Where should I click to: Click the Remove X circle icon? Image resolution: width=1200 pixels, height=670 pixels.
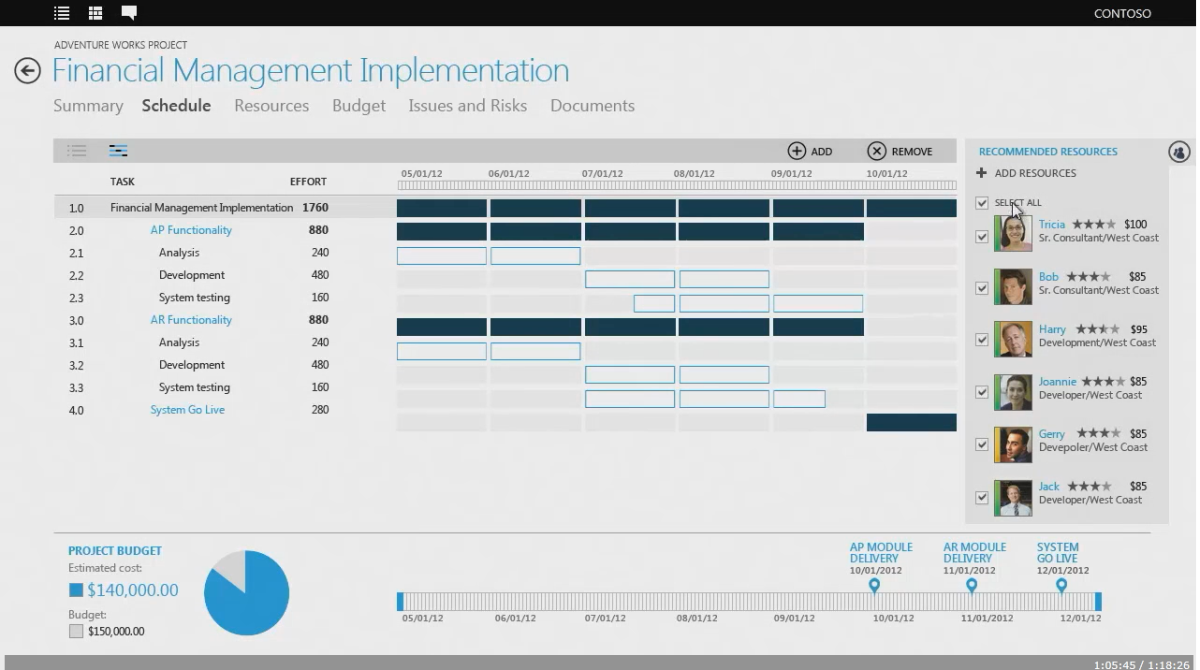876,151
